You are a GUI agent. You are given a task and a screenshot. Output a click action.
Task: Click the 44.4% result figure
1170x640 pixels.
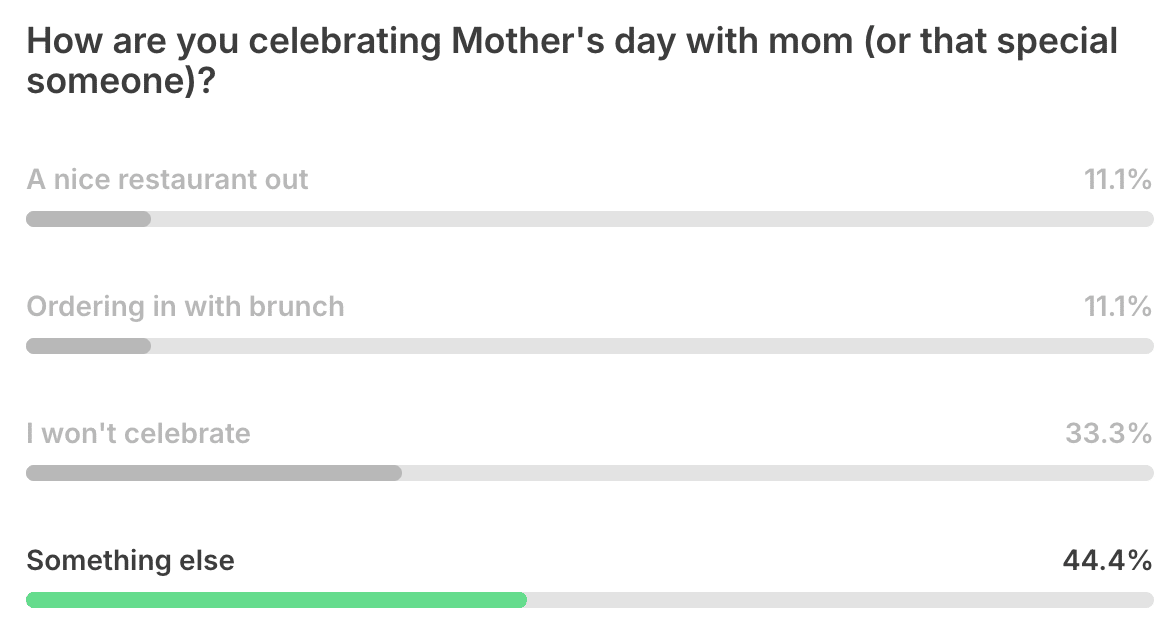(1107, 560)
